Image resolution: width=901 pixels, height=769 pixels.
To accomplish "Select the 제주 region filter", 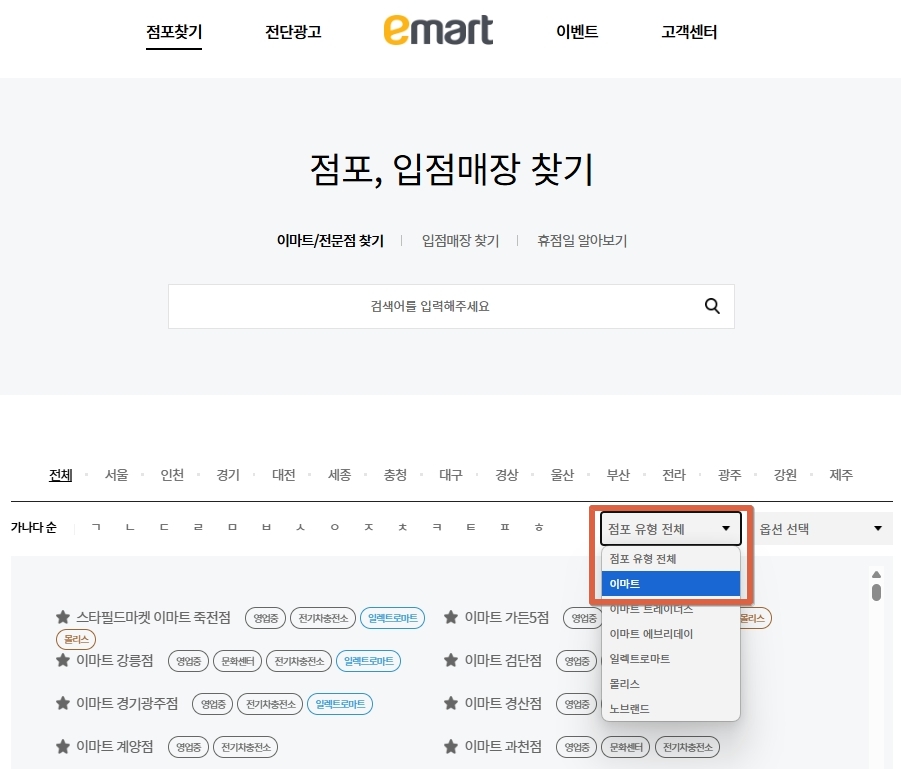I will point(841,475).
